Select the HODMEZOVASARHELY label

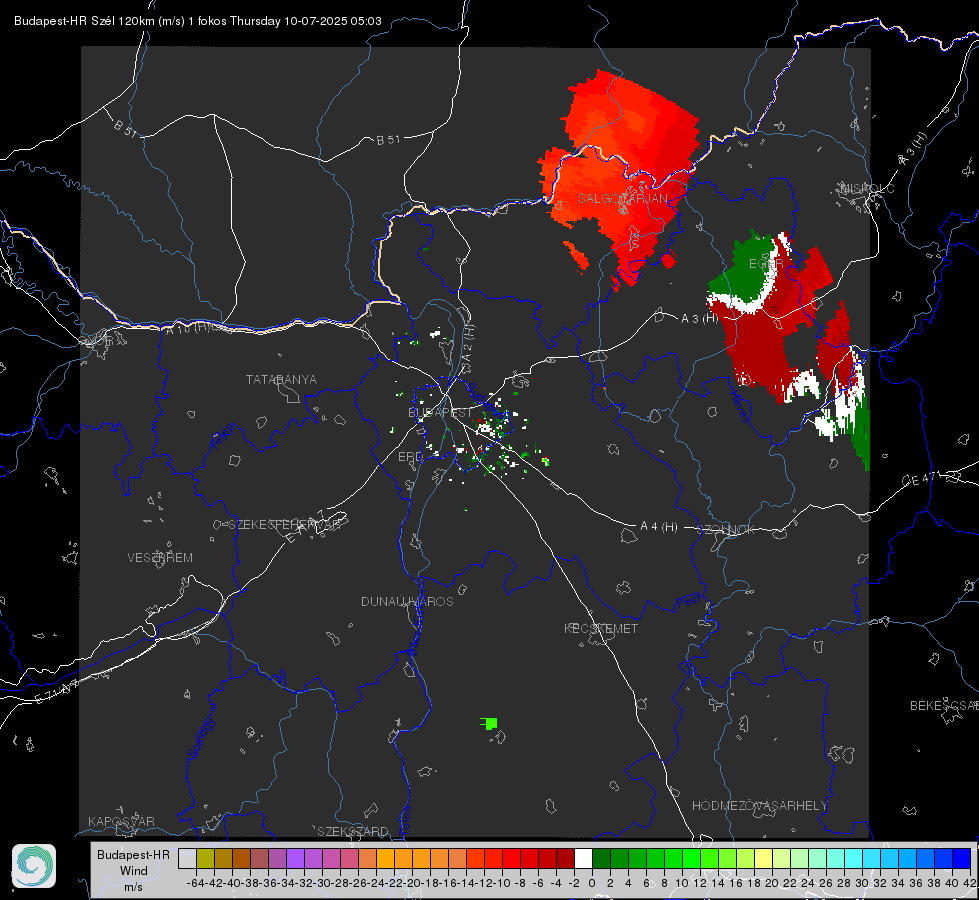760,806
